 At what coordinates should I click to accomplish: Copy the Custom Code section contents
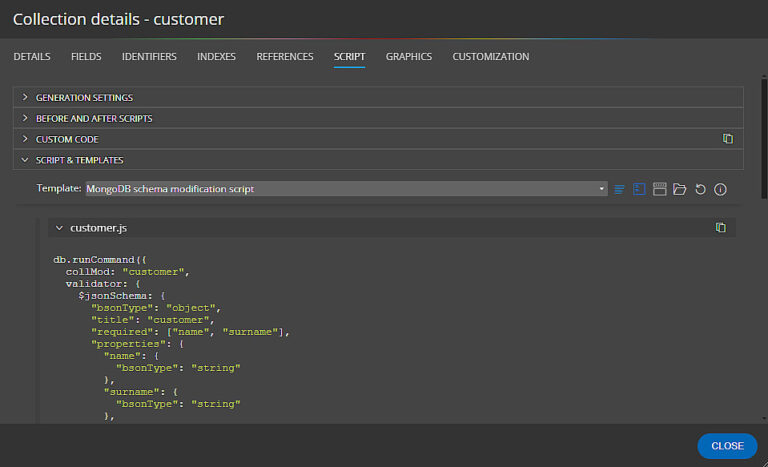coord(728,139)
